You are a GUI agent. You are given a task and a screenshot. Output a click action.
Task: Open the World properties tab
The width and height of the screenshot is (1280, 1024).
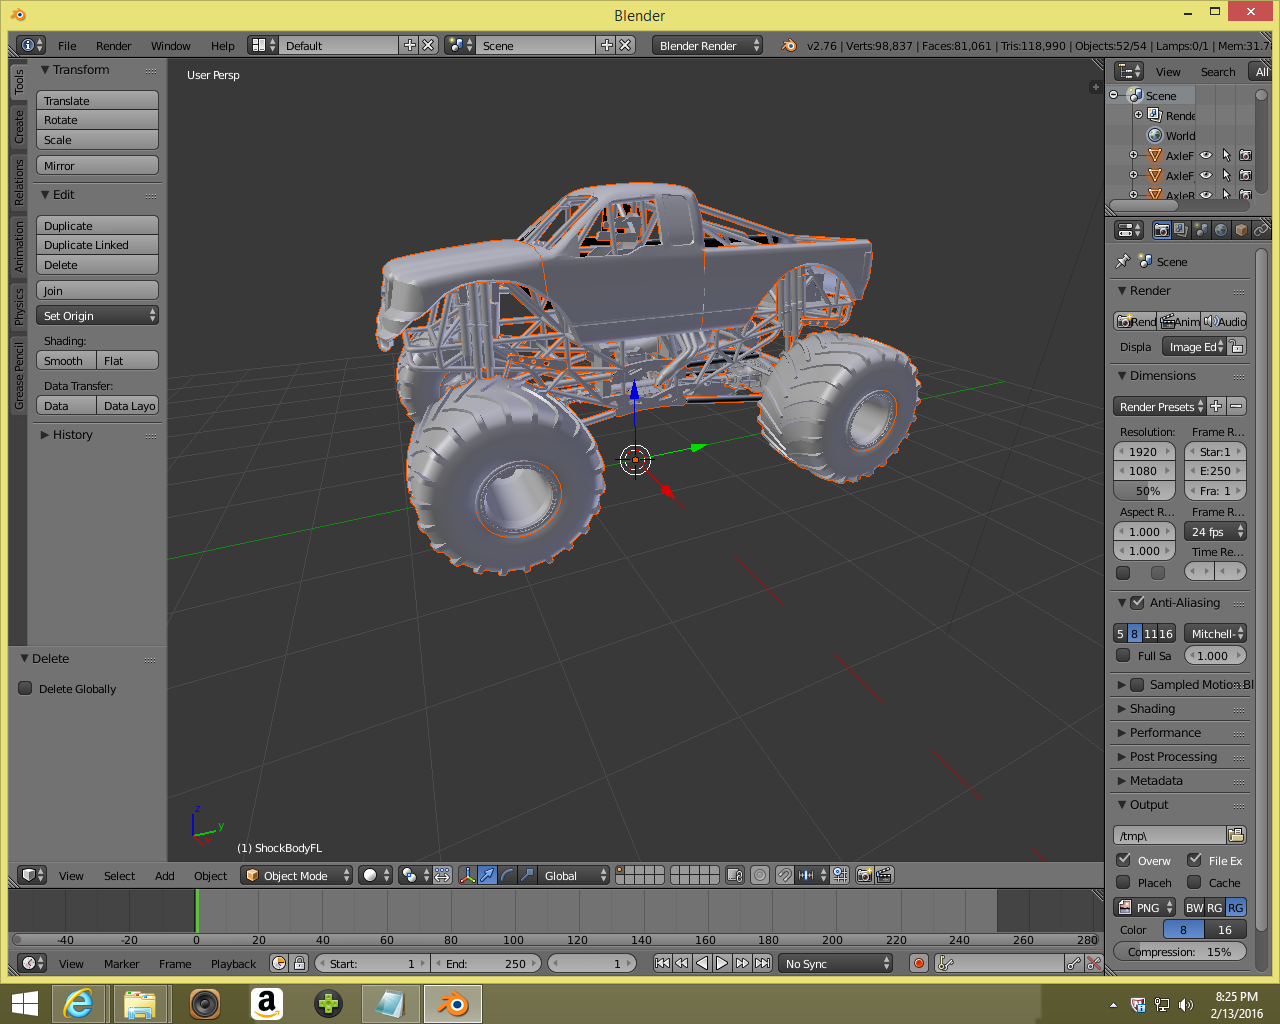pyautogui.click(x=1221, y=230)
